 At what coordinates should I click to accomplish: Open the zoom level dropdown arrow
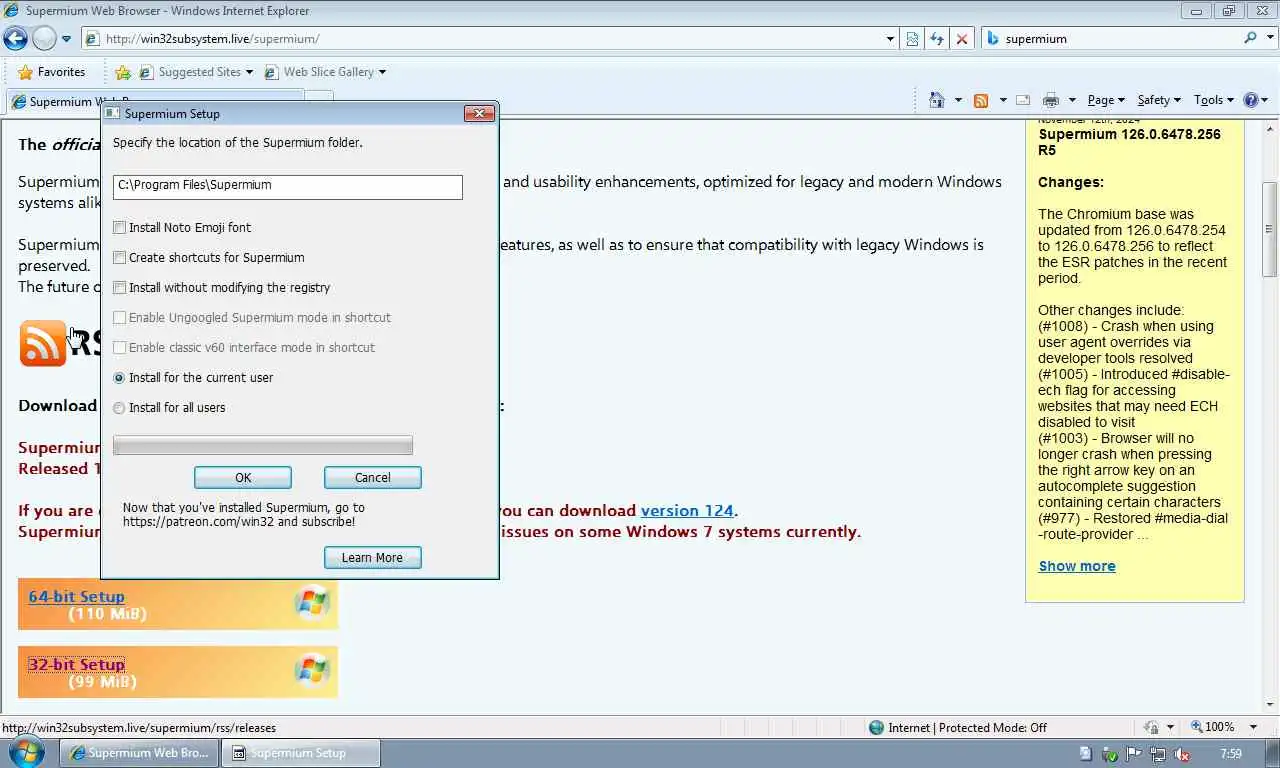click(x=1254, y=728)
